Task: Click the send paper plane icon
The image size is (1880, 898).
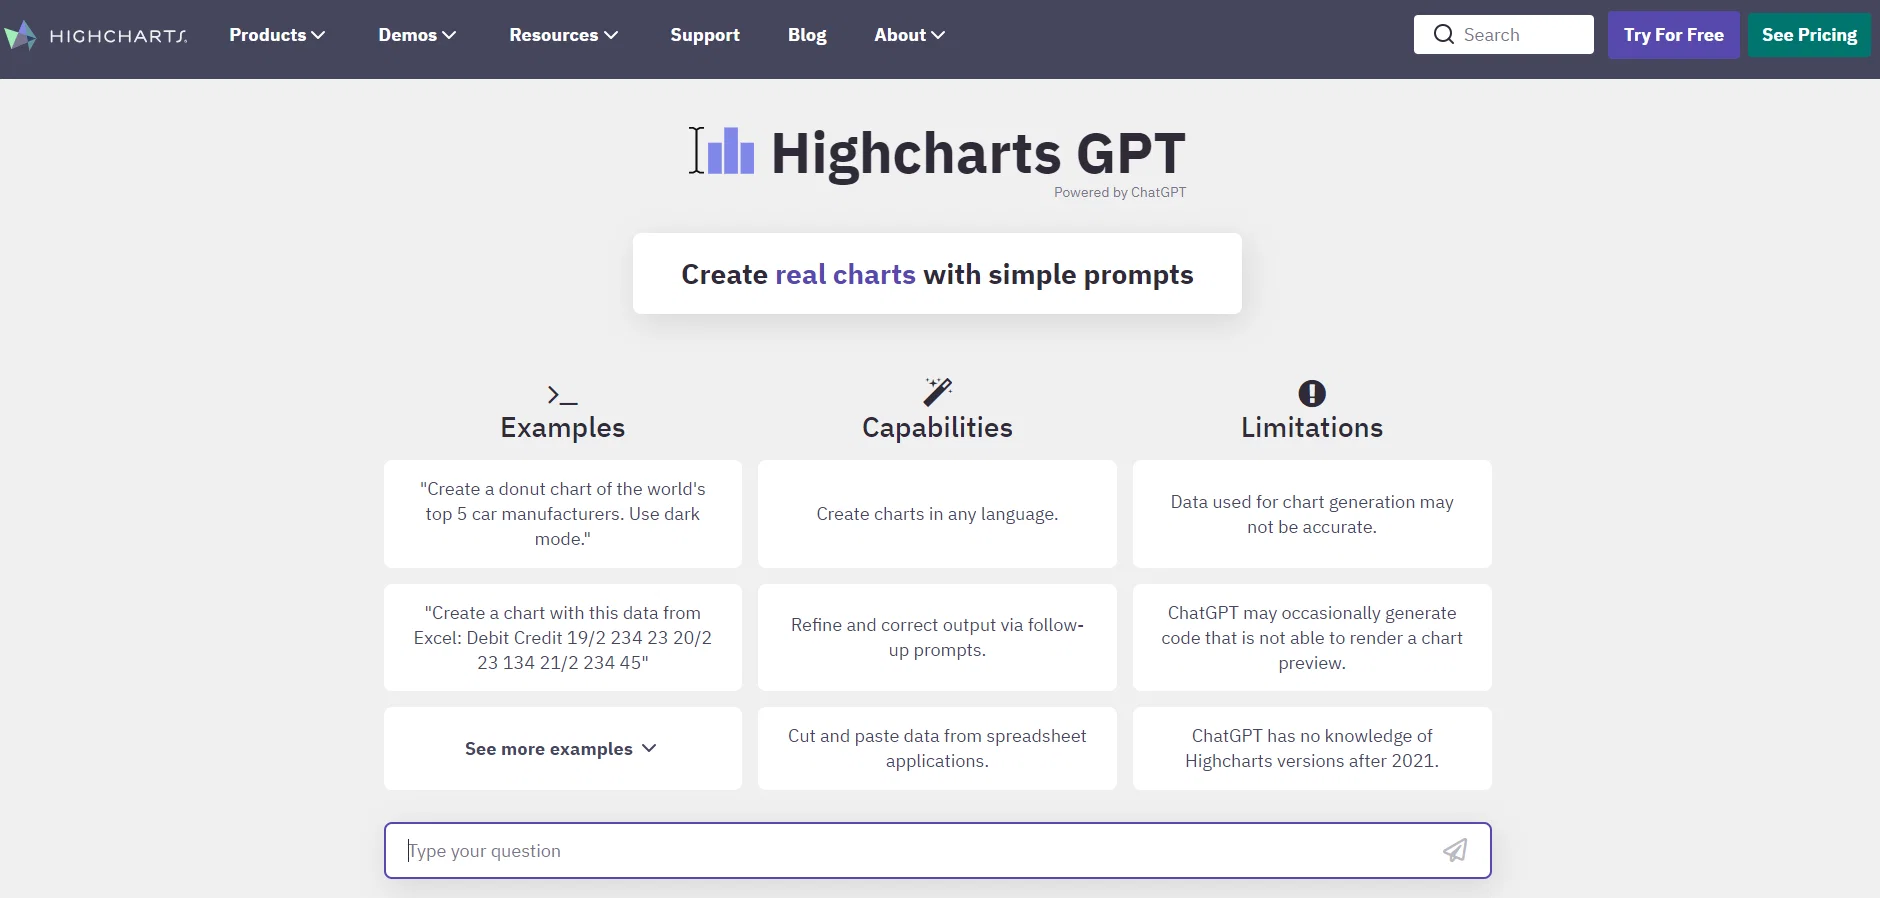Action: click(1455, 850)
